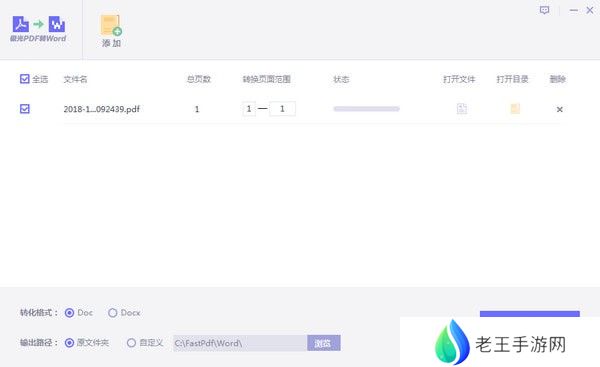This screenshot has width=600, height=367.
Task: Uncheck the 2018-1...092439.pdf row checkbox
Action: pyautogui.click(x=24, y=109)
